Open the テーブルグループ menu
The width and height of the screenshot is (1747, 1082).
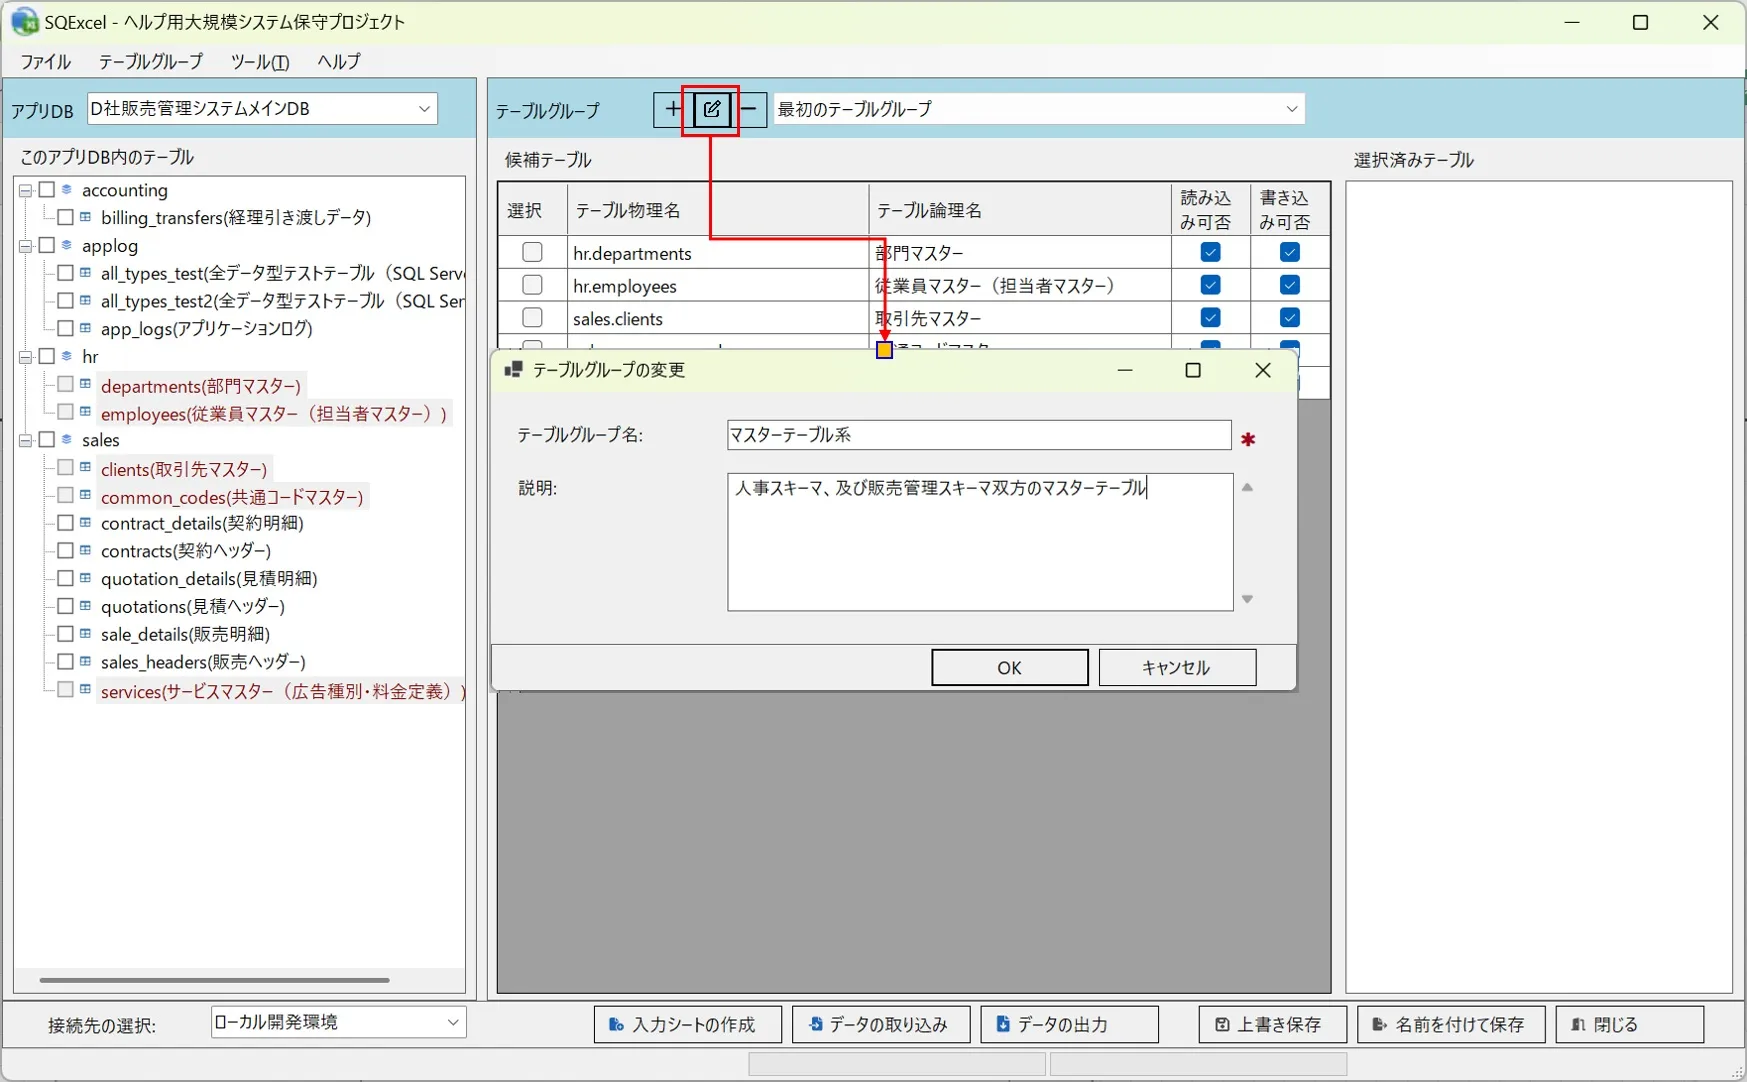150,61
